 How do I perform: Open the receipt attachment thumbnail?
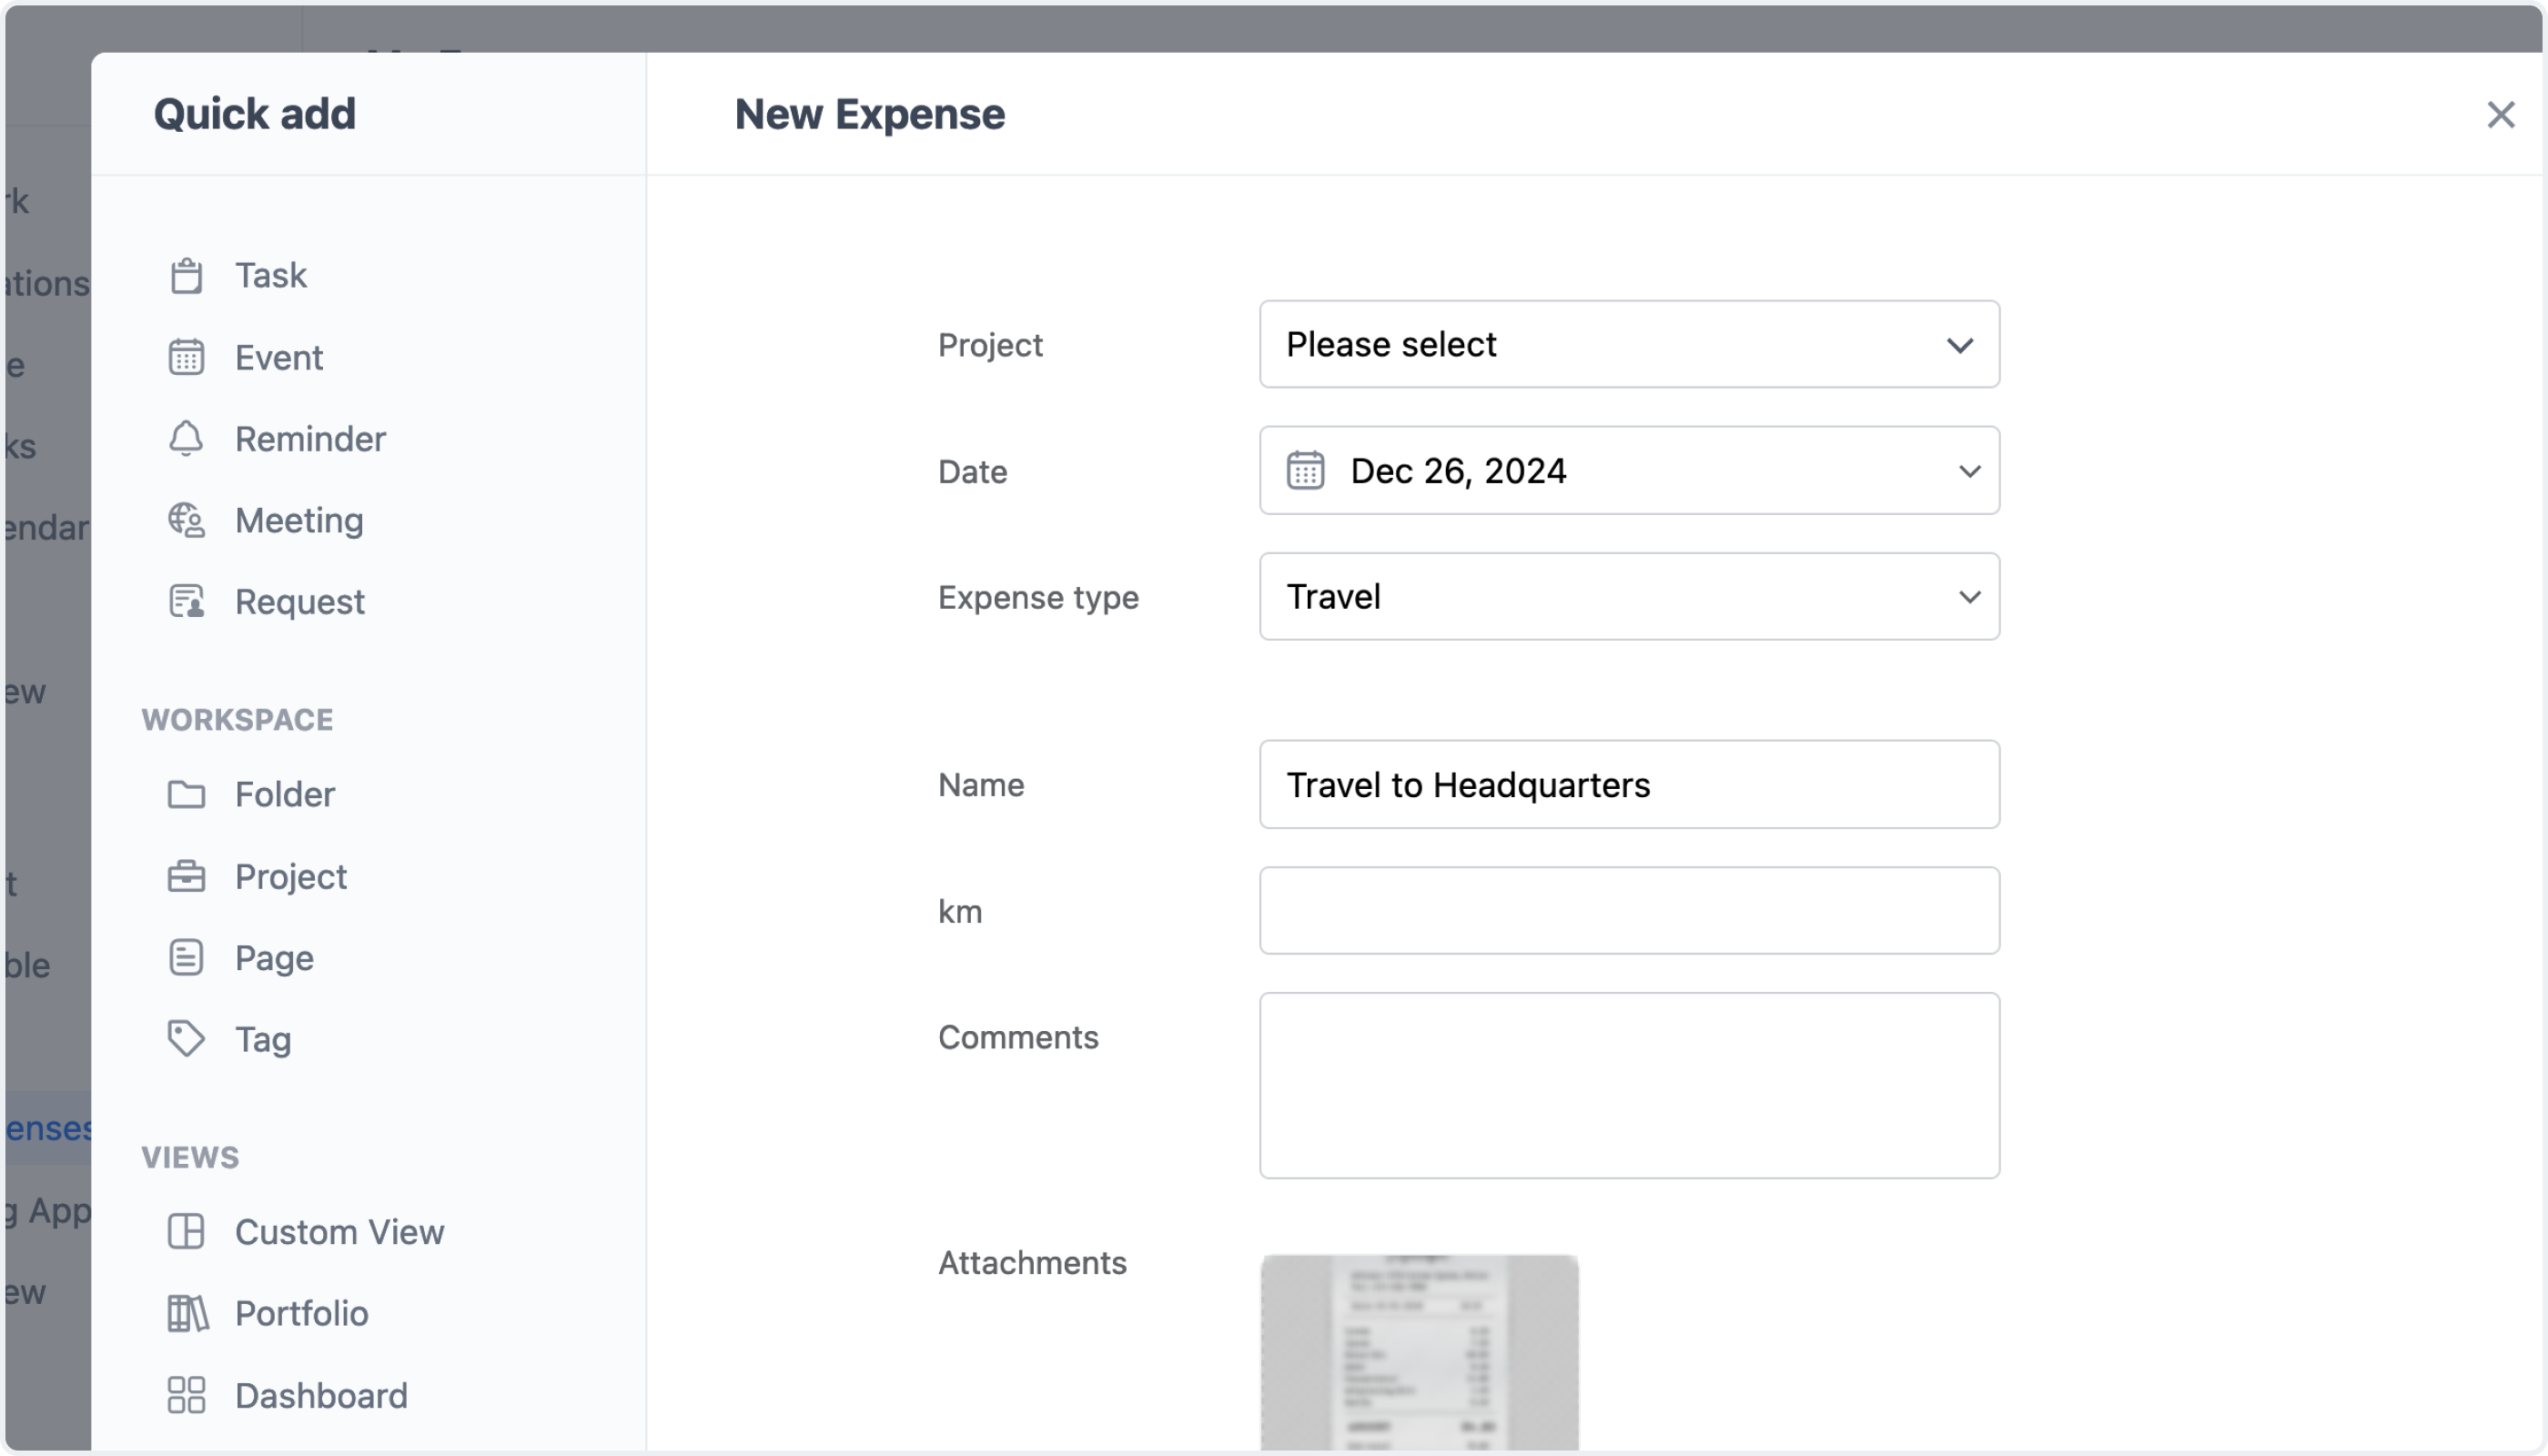click(1419, 1352)
